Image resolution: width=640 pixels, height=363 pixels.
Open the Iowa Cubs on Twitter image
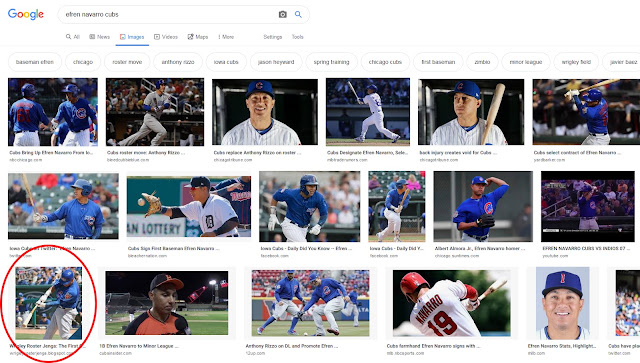[63, 206]
